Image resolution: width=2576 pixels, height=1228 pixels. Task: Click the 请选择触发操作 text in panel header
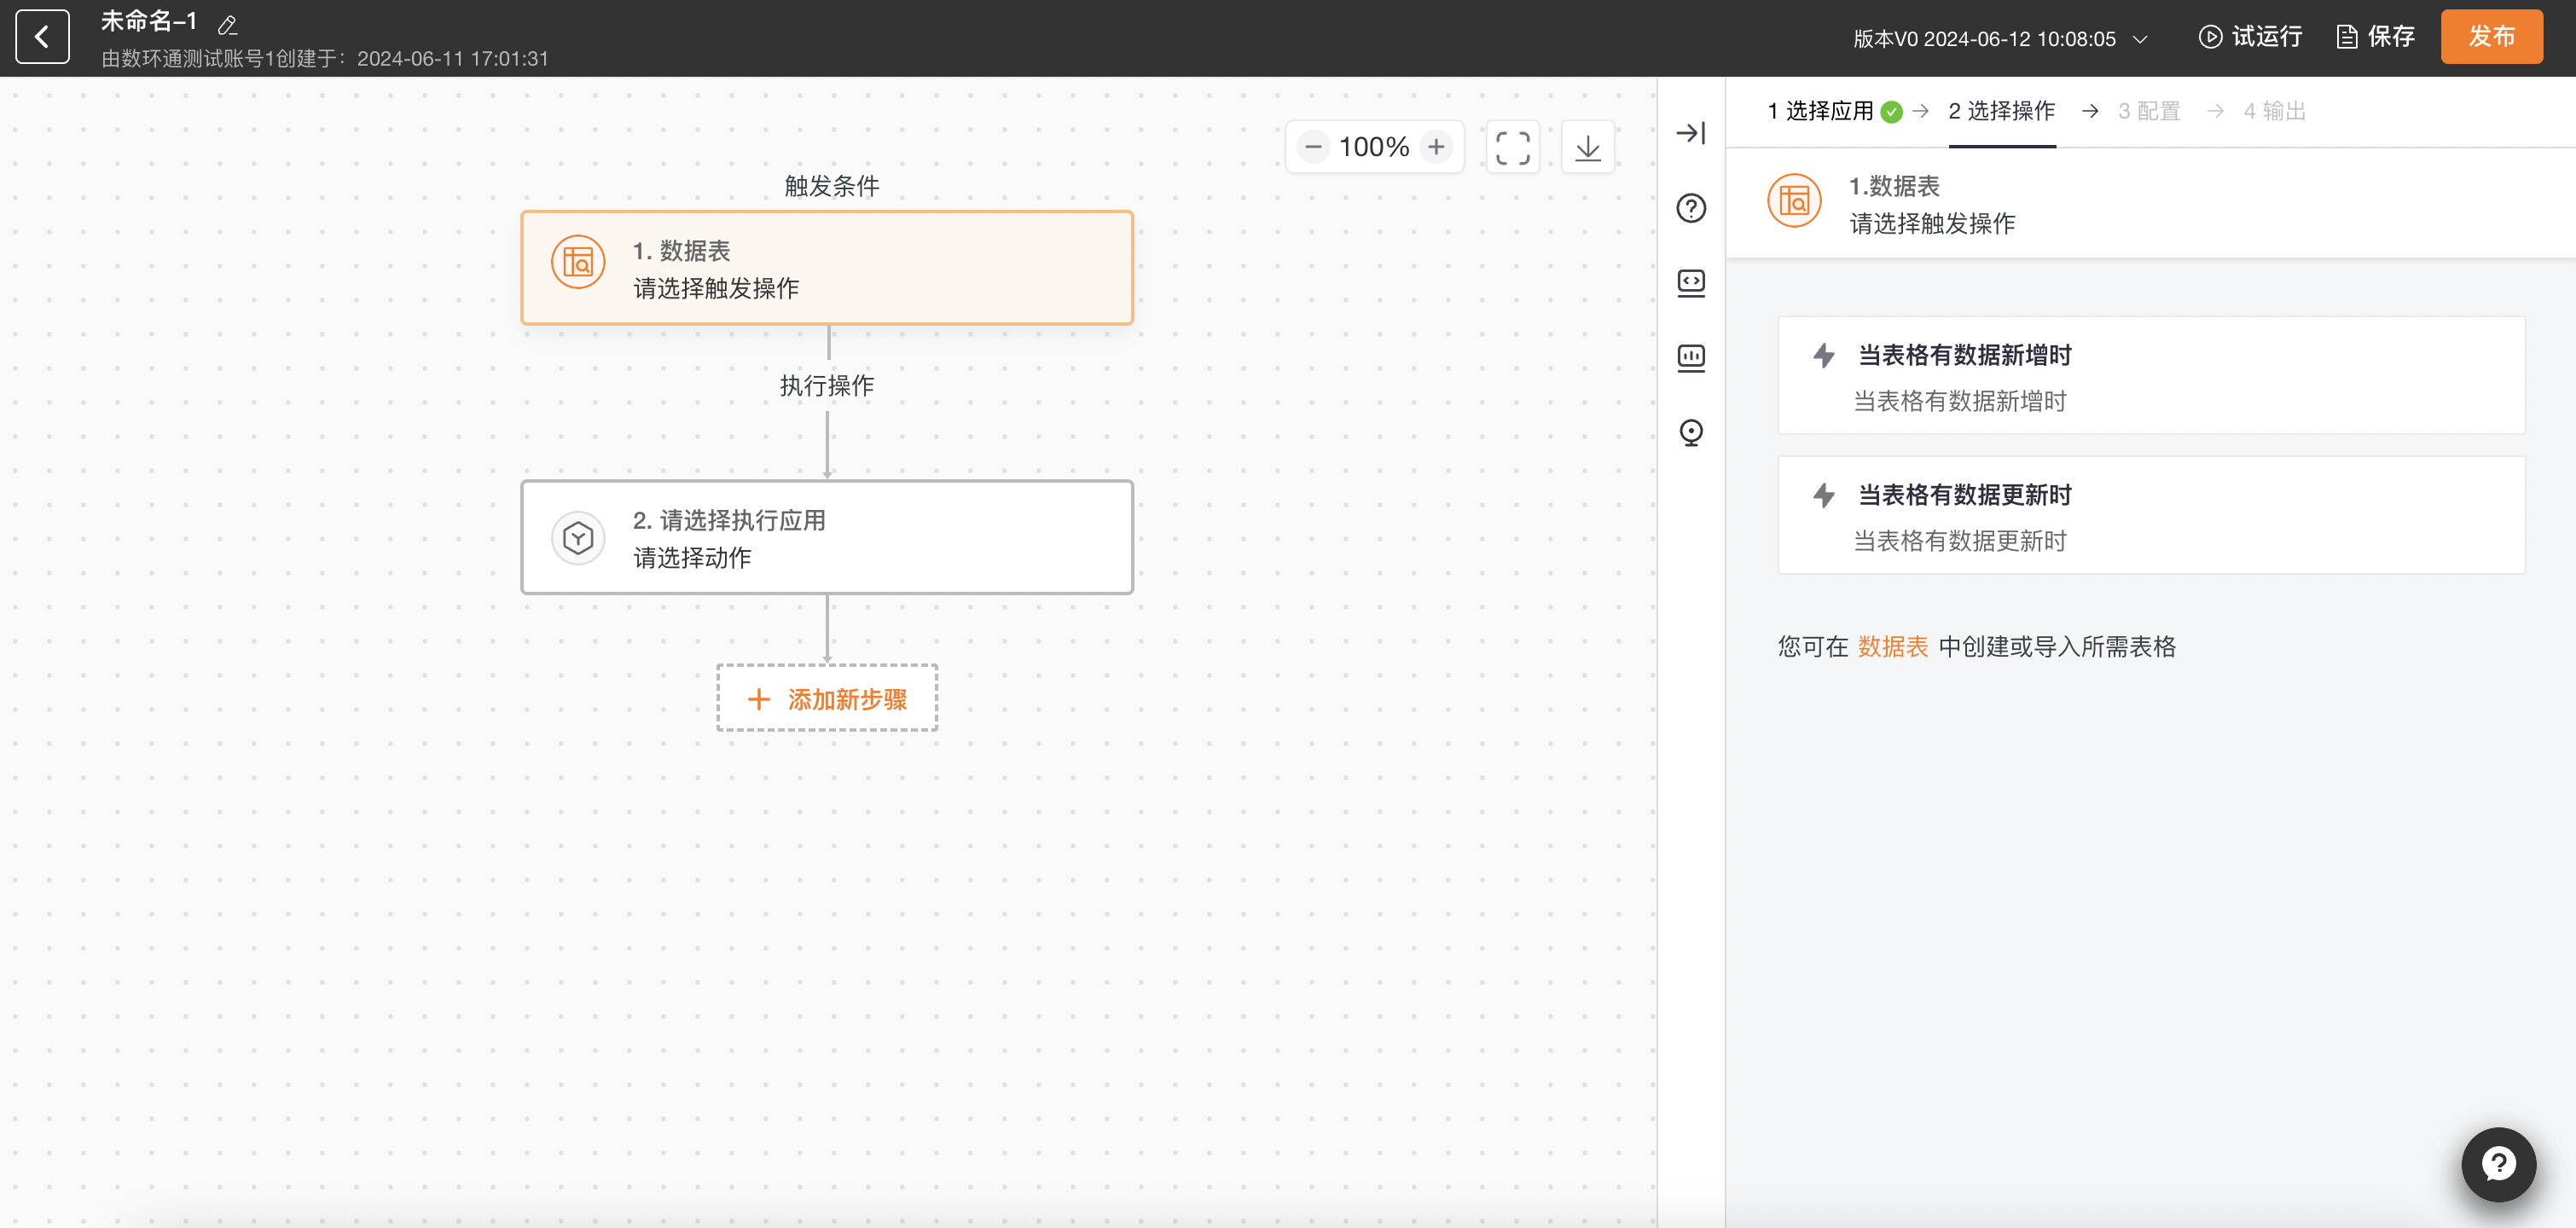pyautogui.click(x=1932, y=223)
